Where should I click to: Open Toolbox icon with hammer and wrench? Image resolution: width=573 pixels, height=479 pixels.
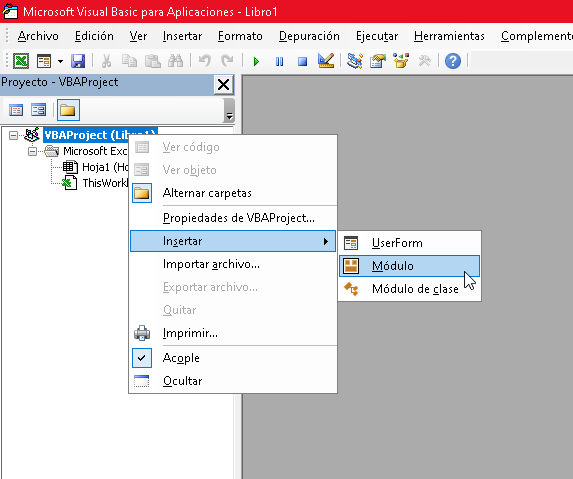424,61
